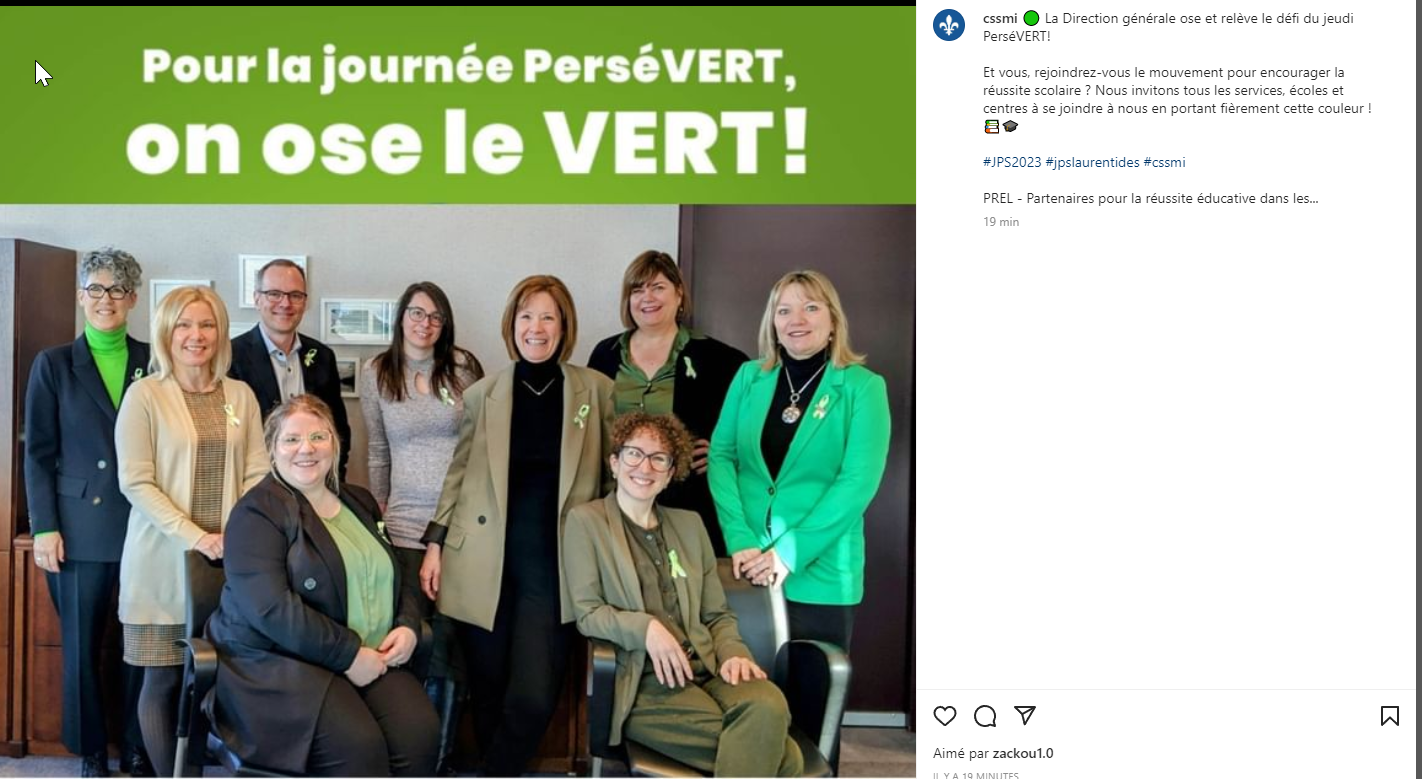This screenshot has width=1422, height=779.
Task: Click the group photo image
Action: click(458, 490)
